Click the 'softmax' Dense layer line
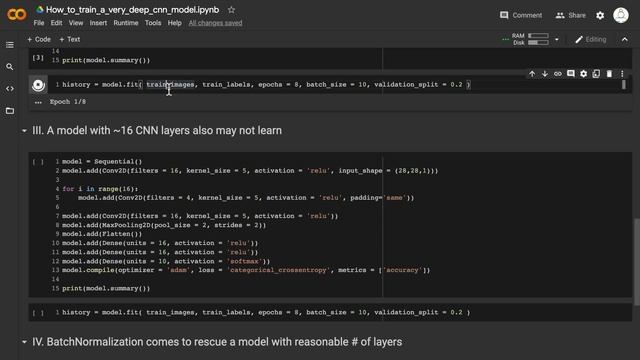 click(x=166, y=261)
